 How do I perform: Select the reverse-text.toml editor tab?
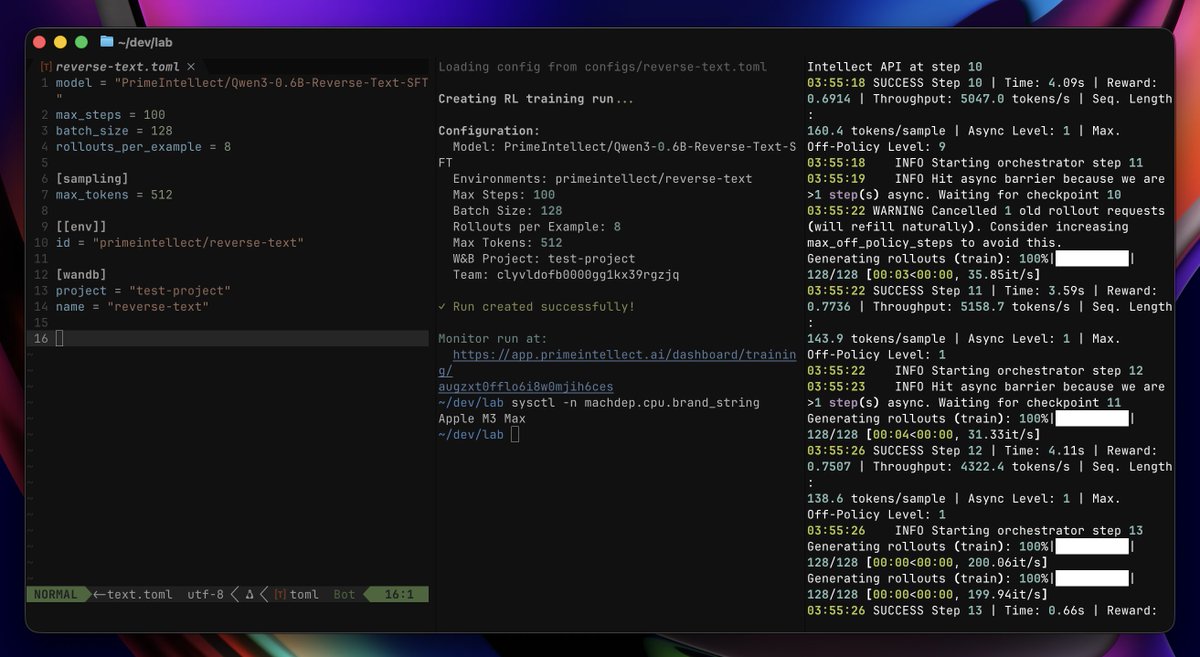[x=118, y=67]
